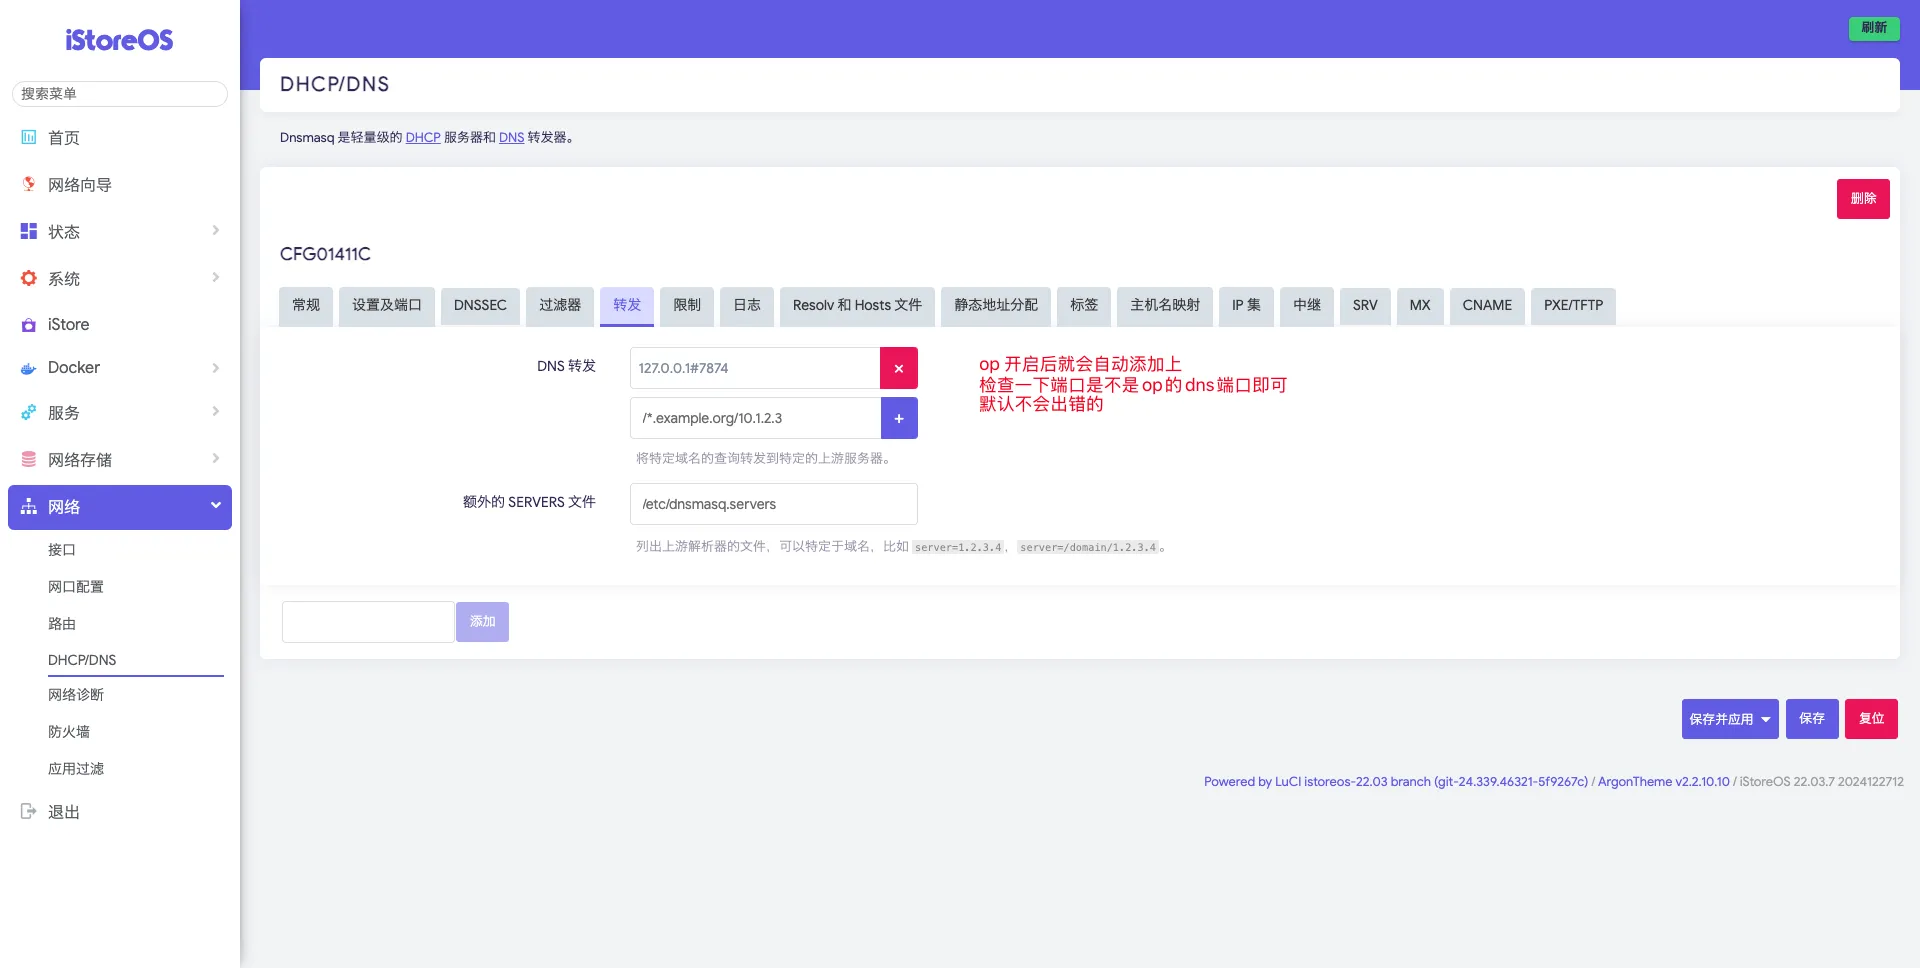Viewport: 1920px width, 968px height.
Task: Collapse the network (网络) menu section
Action: tap(215, 506)
